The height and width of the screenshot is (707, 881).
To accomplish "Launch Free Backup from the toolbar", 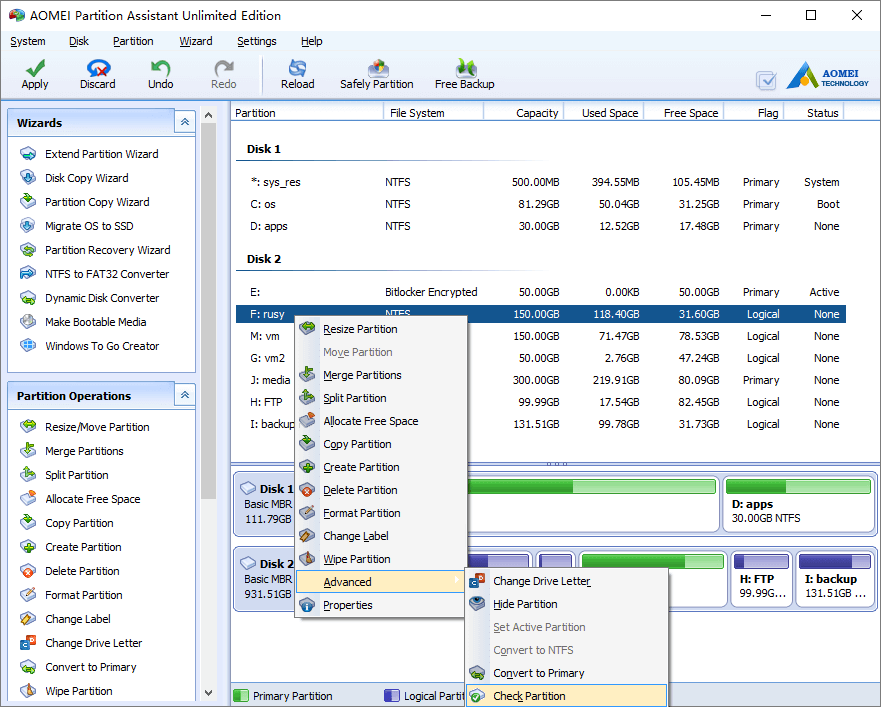I will (x=464, y=72).
